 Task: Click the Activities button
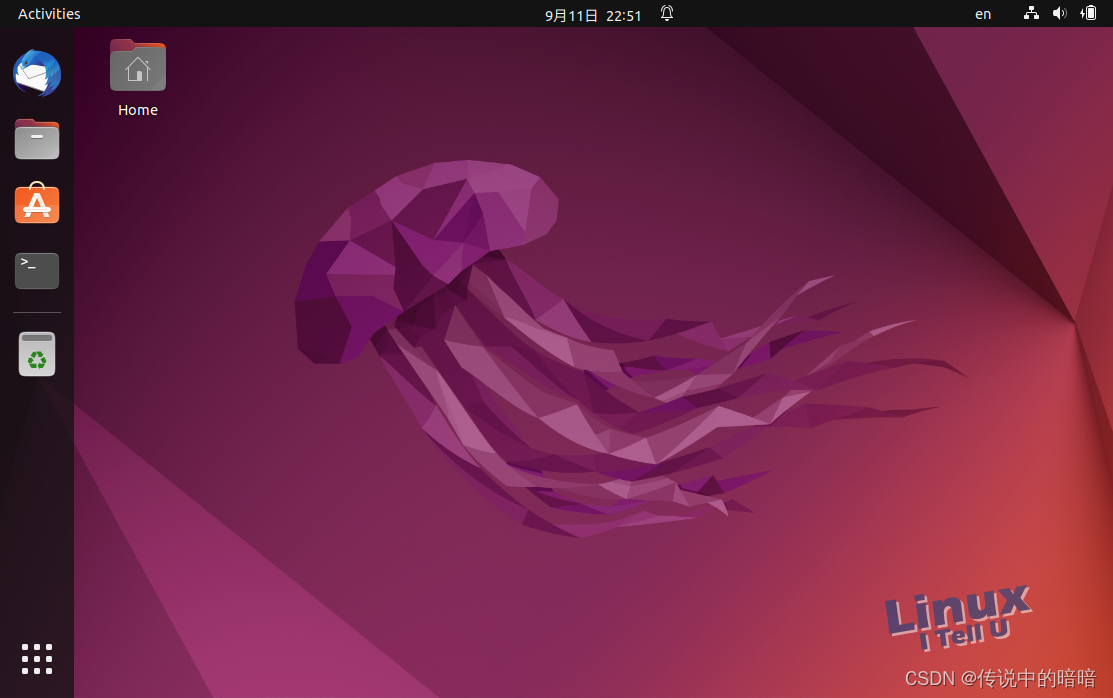click(49, 14)
